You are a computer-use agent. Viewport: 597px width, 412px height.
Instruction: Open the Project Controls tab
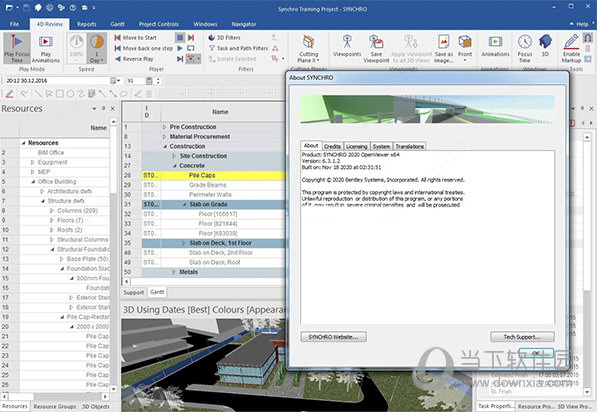coord(158,24)
